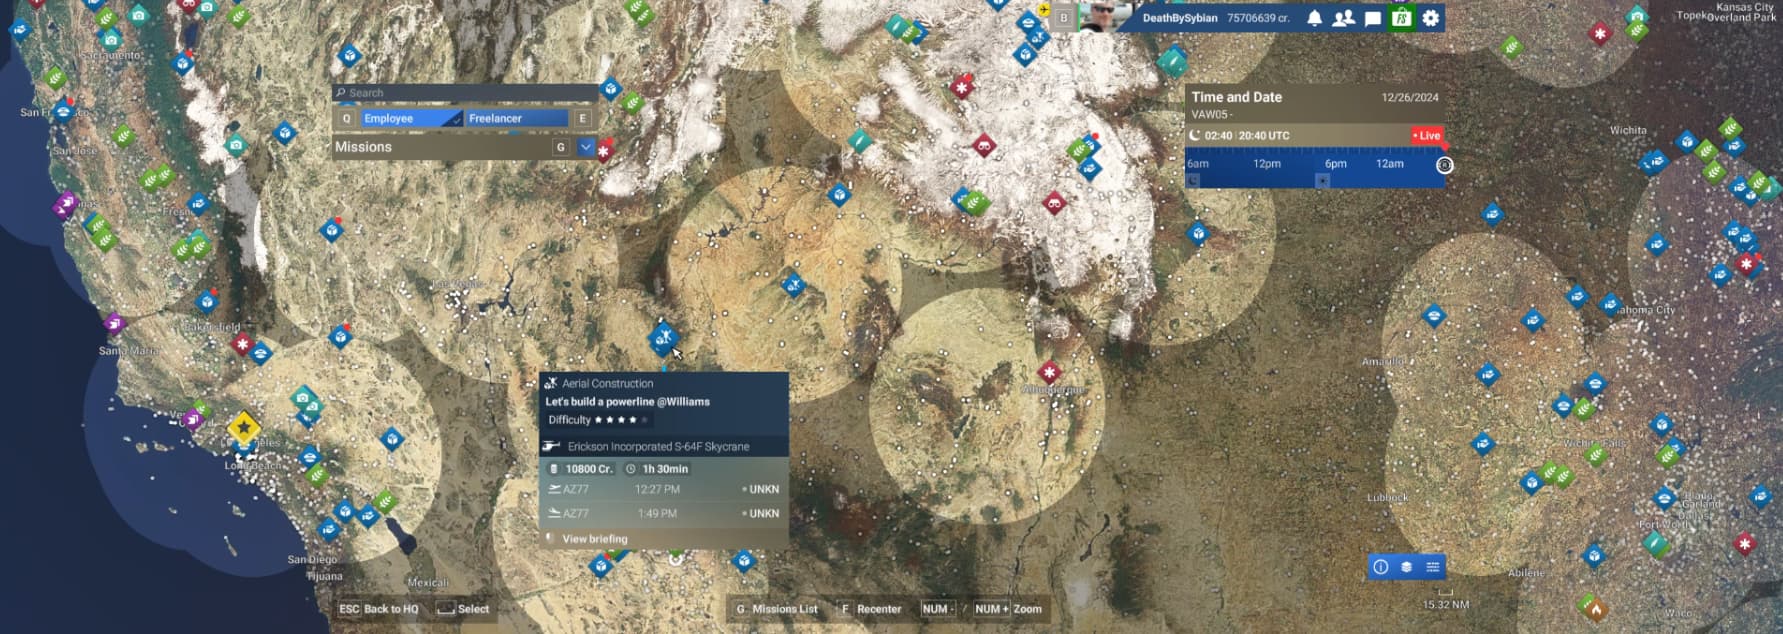The width and height of the screenshot is (1783, 634).
Task: Click the time-of-day slider at 12pm
Action: pos(1267,164)
